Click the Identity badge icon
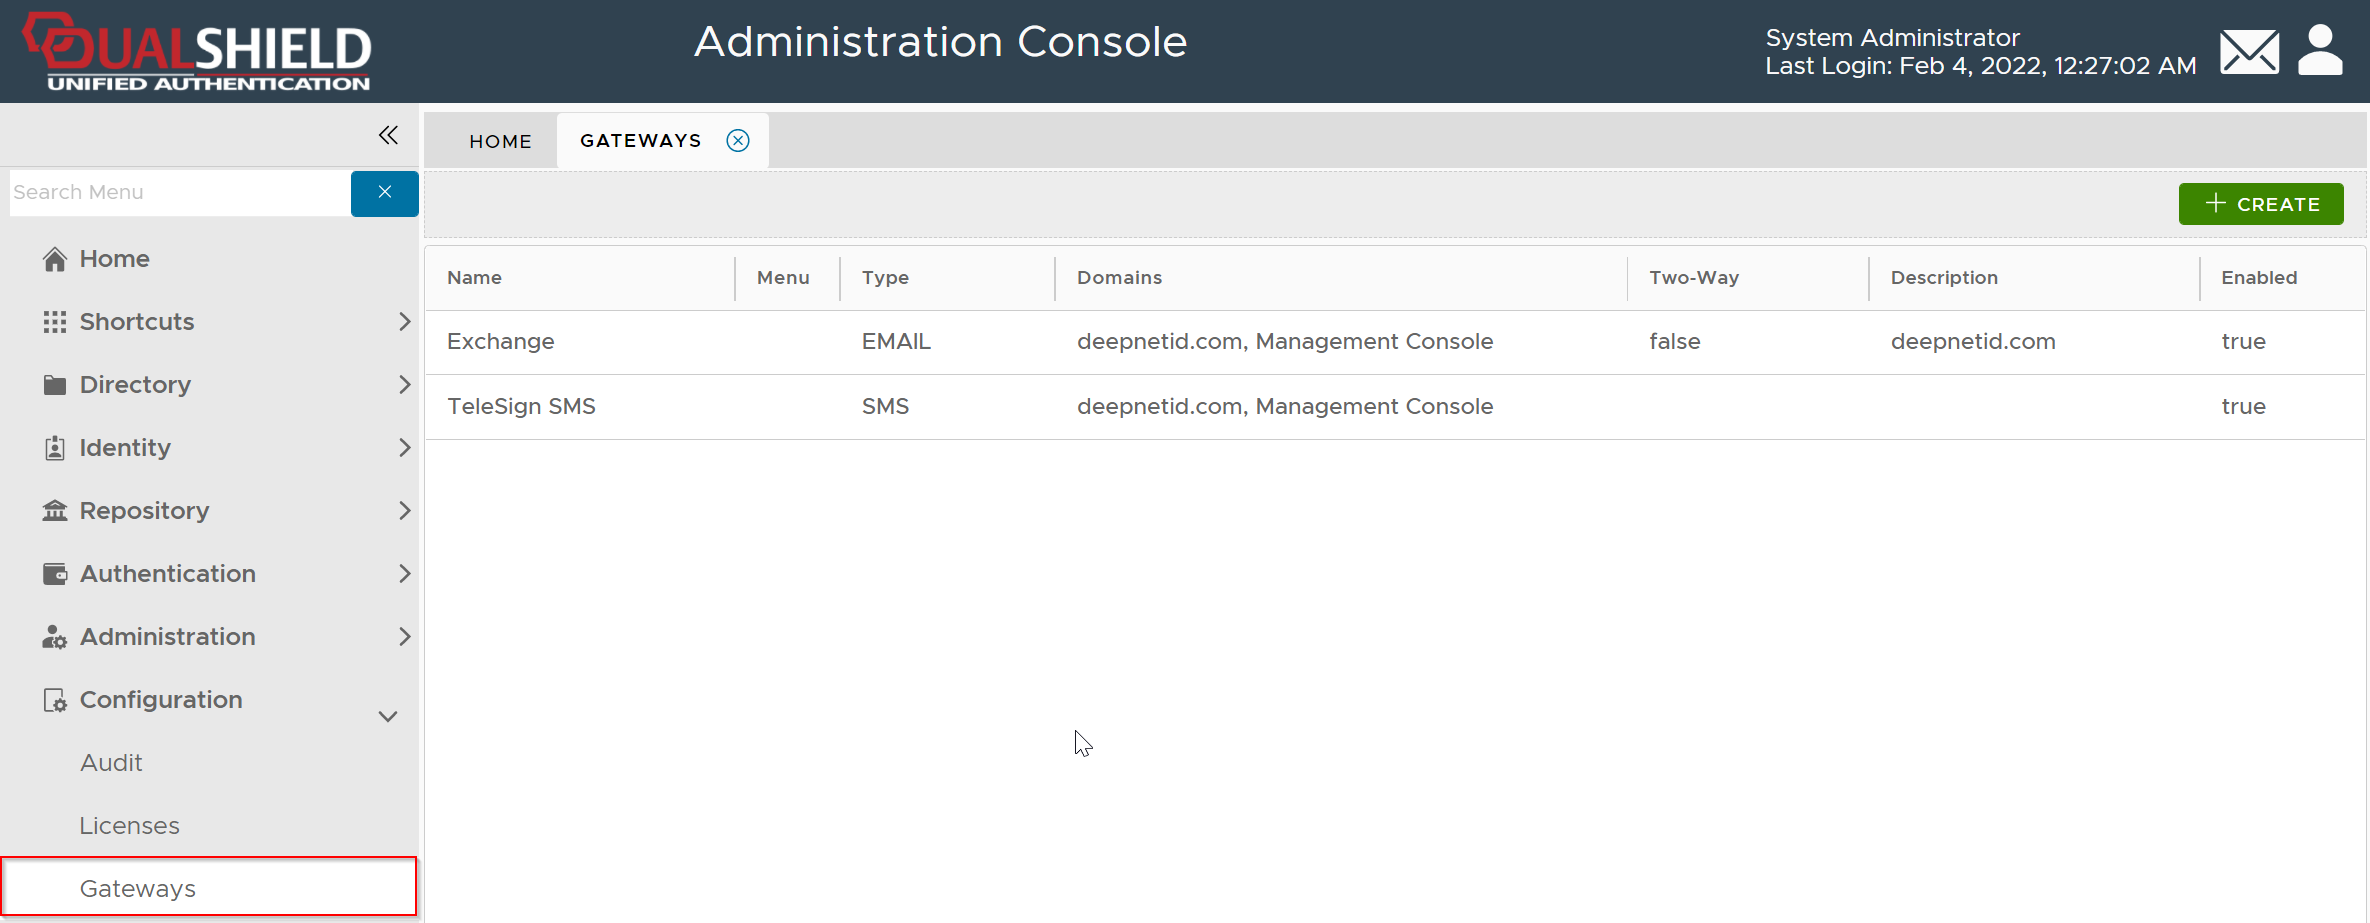Image resolution: width=2370 pixels, height=923 pixels. pyautogui.click(x=55, y=448)
